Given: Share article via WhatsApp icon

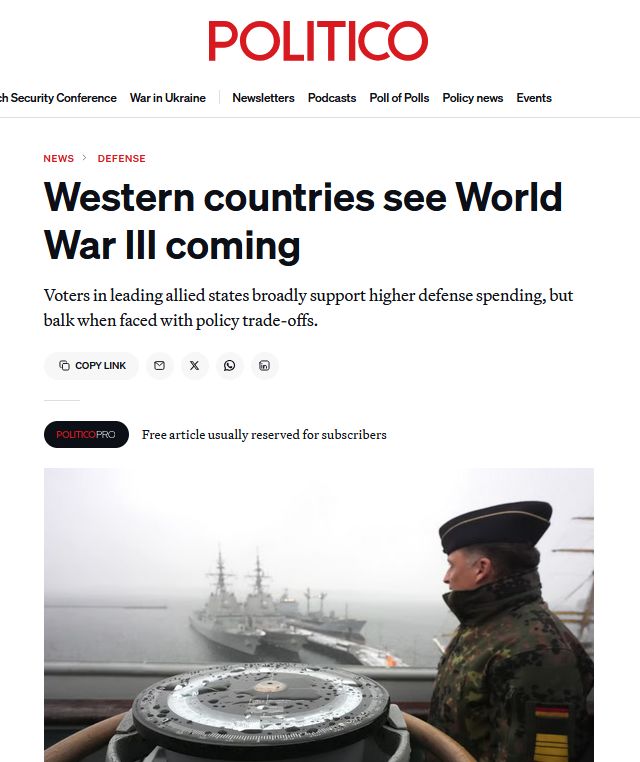Looking at the screenshot, I should [x=229, y=365].
